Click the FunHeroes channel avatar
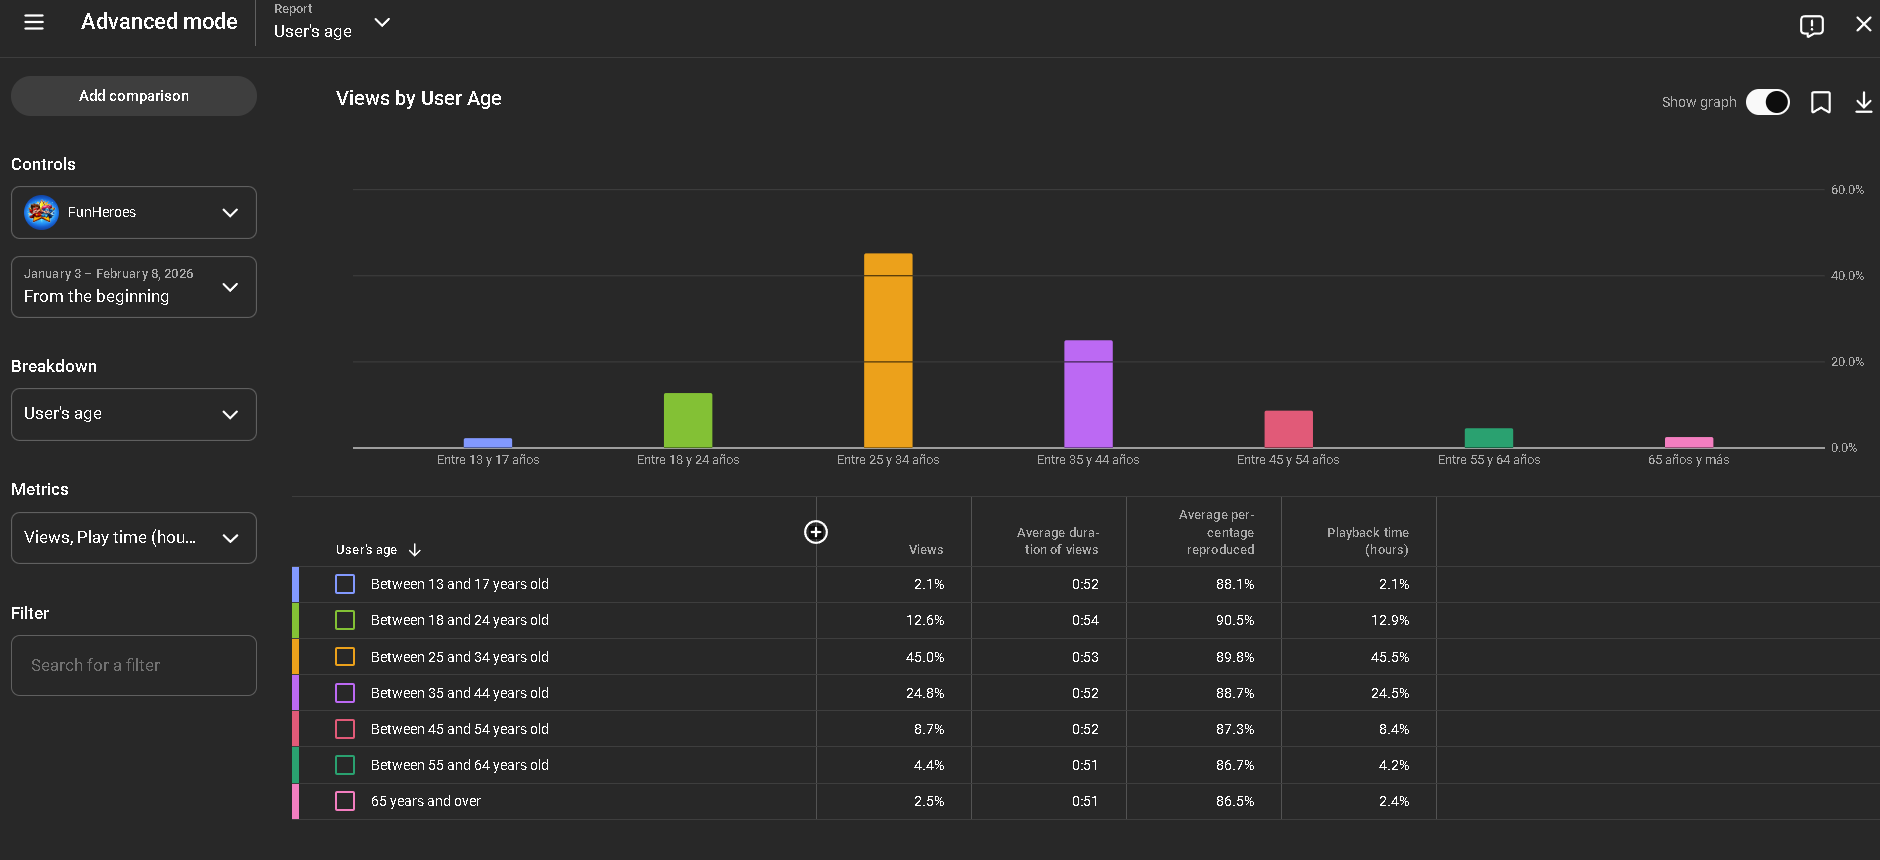 tap(41, 212)
